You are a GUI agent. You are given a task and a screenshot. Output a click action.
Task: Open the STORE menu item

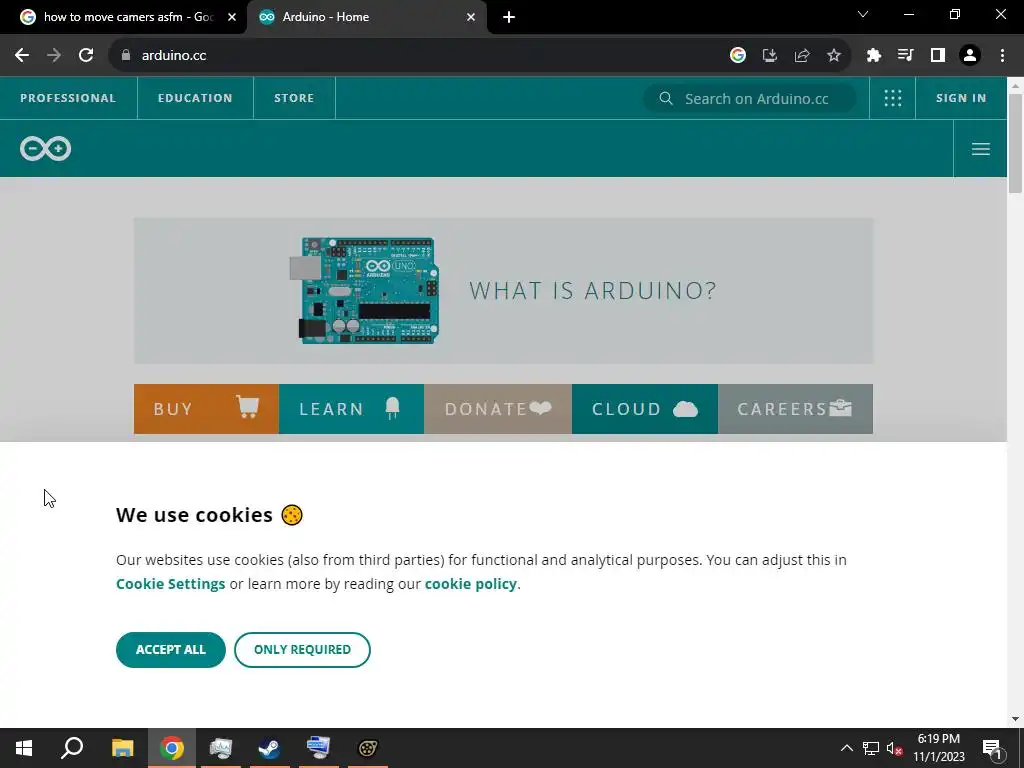tap(294, 98)
